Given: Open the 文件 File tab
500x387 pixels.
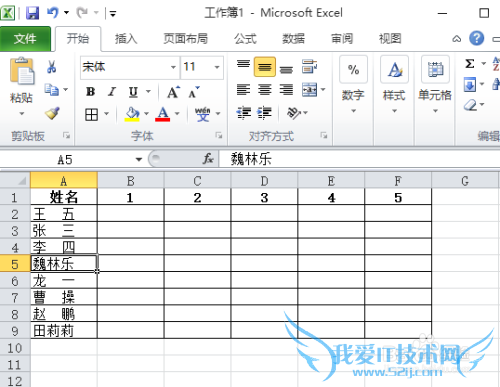Looking at the screenshot, I should click(25, 39).
